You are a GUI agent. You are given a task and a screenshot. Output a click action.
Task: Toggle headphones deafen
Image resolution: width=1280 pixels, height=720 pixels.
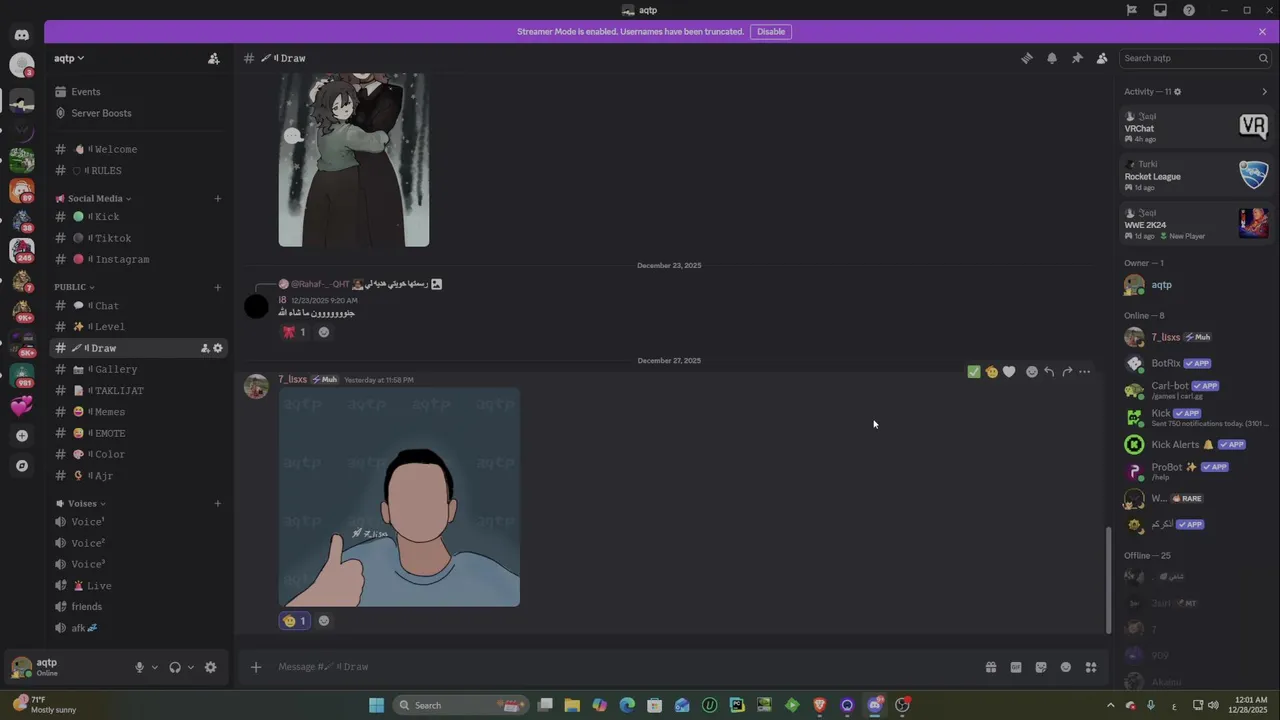coord(175,667)
